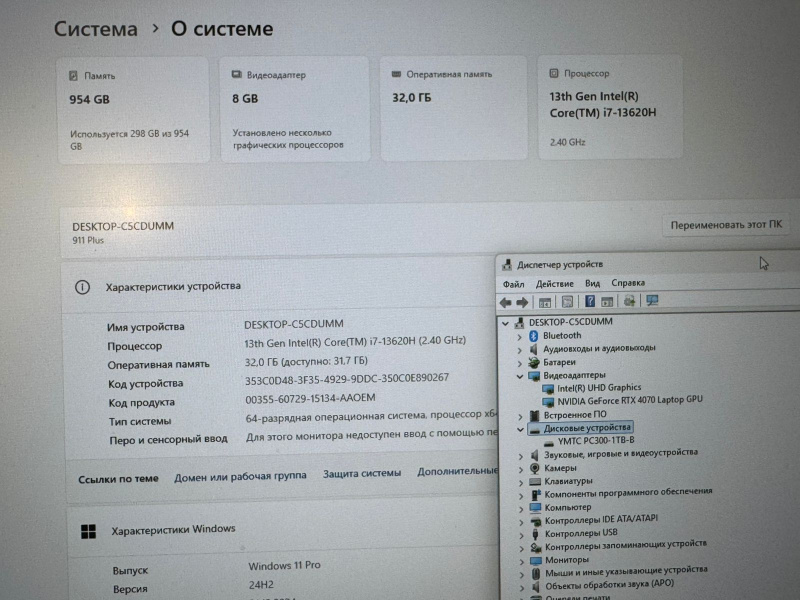Expand the Клавиатуры node

[x=520, y=482]
